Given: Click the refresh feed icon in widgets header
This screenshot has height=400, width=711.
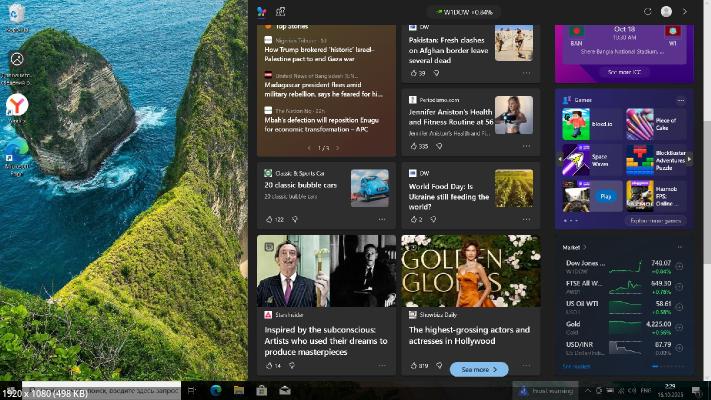Looking at the screenshot, I should pos(648,11).
